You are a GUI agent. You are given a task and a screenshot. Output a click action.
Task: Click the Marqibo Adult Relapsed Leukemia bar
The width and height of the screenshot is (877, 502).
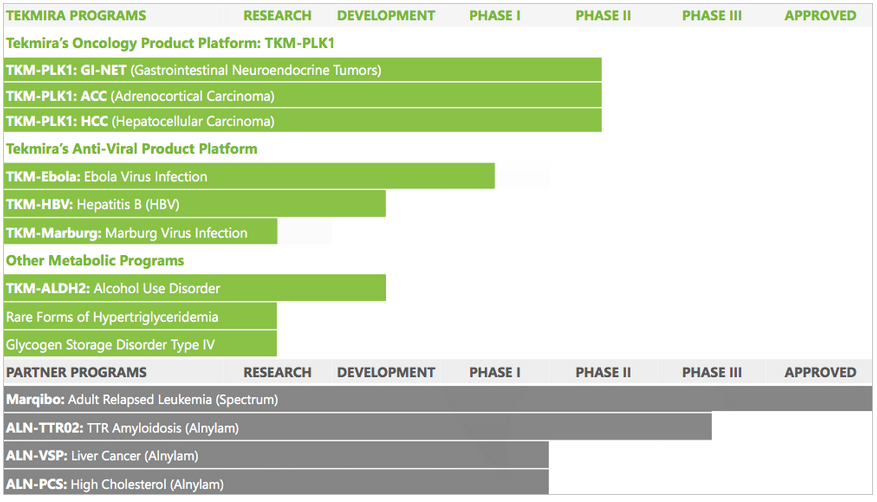(x=438, y=399)
